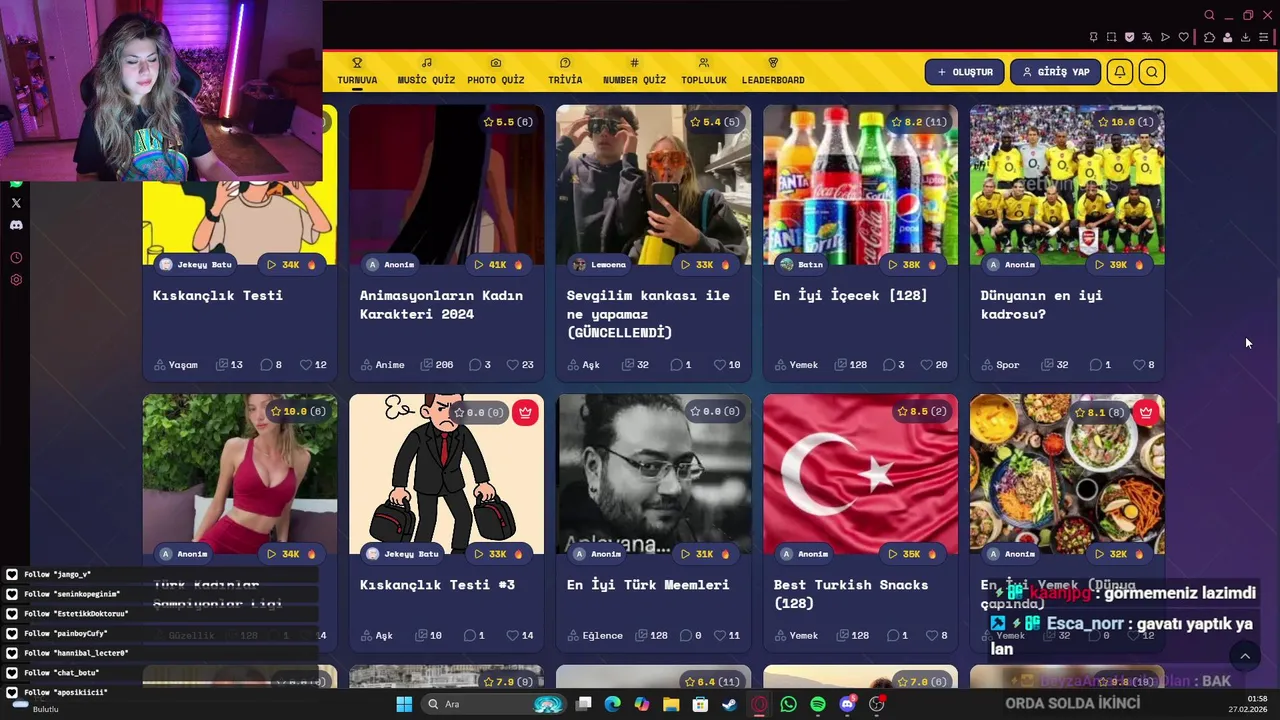Open the Opera account profile icon

[1227, 37]
